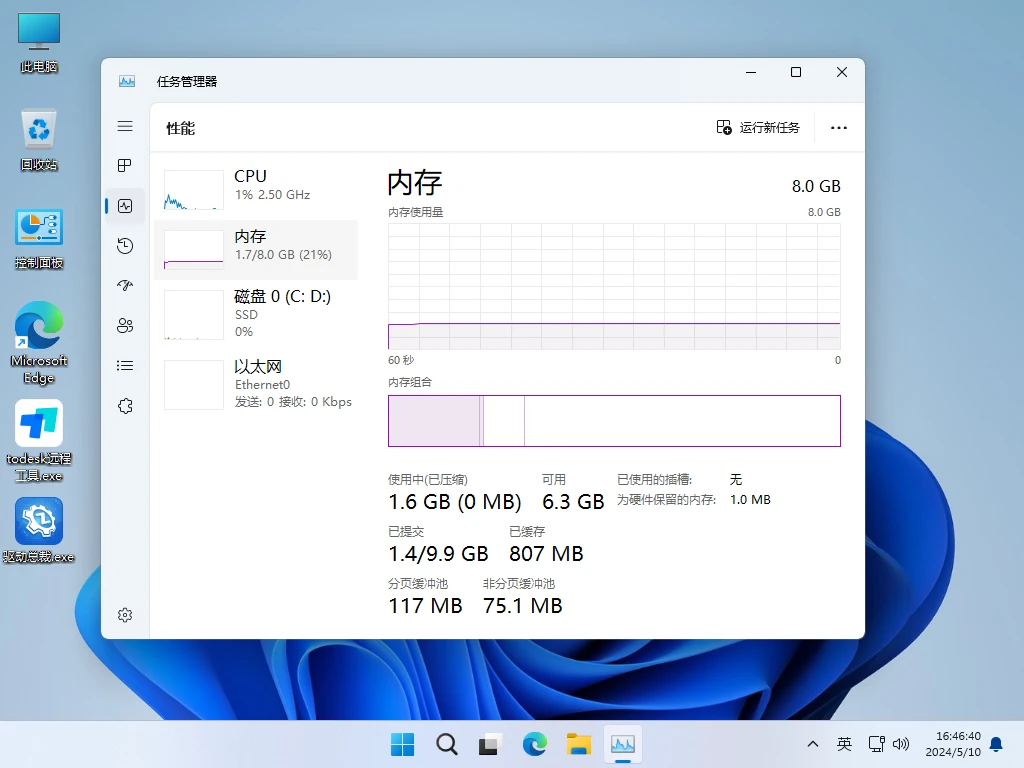Click the Ethernet mini graph thumbnail
Viewport: 1024px width, 768px height.
point(193,385)
